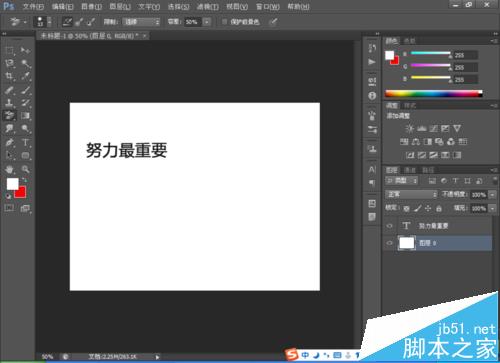Click the 中 language indicator
The image size is (500, 363).
(305, 355)
